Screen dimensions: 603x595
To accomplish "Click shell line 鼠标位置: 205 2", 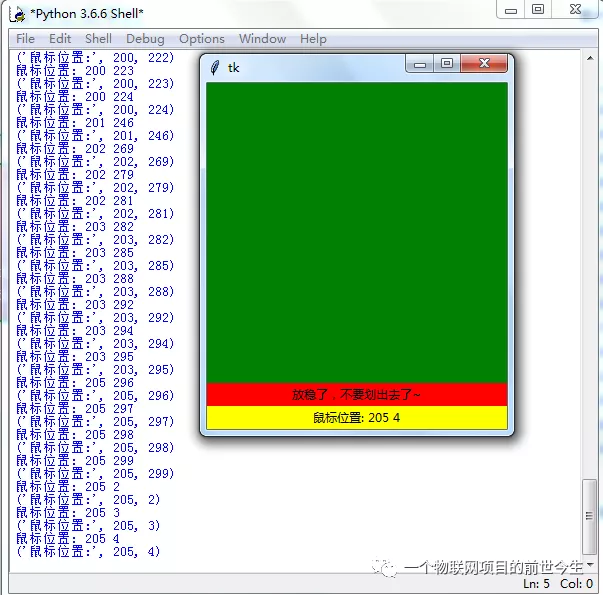I will [68, 487].
